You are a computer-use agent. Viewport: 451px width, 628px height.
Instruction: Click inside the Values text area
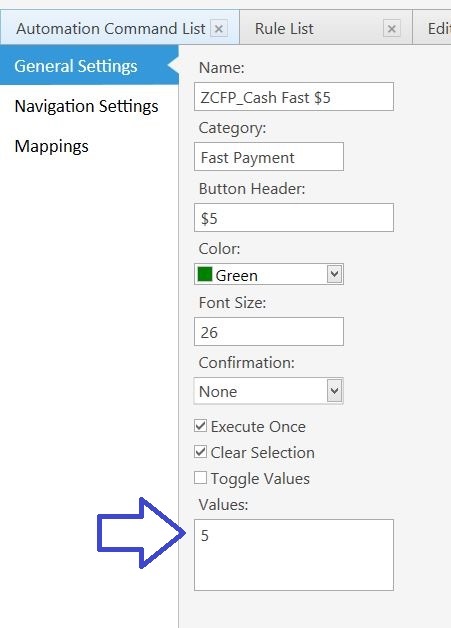[x=294, y=555]
